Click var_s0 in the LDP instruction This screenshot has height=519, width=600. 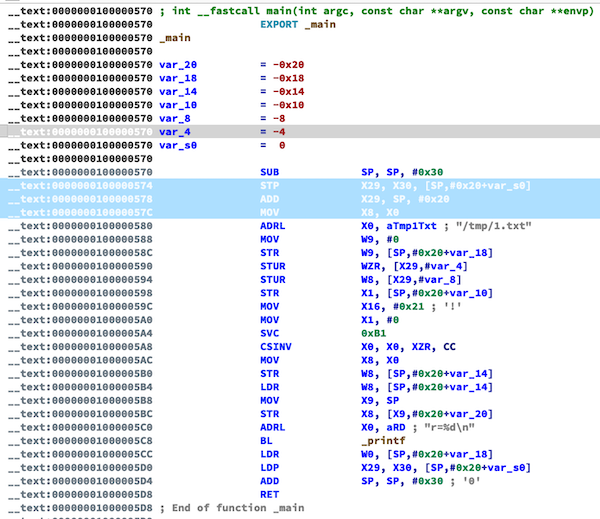click(509, 467)
